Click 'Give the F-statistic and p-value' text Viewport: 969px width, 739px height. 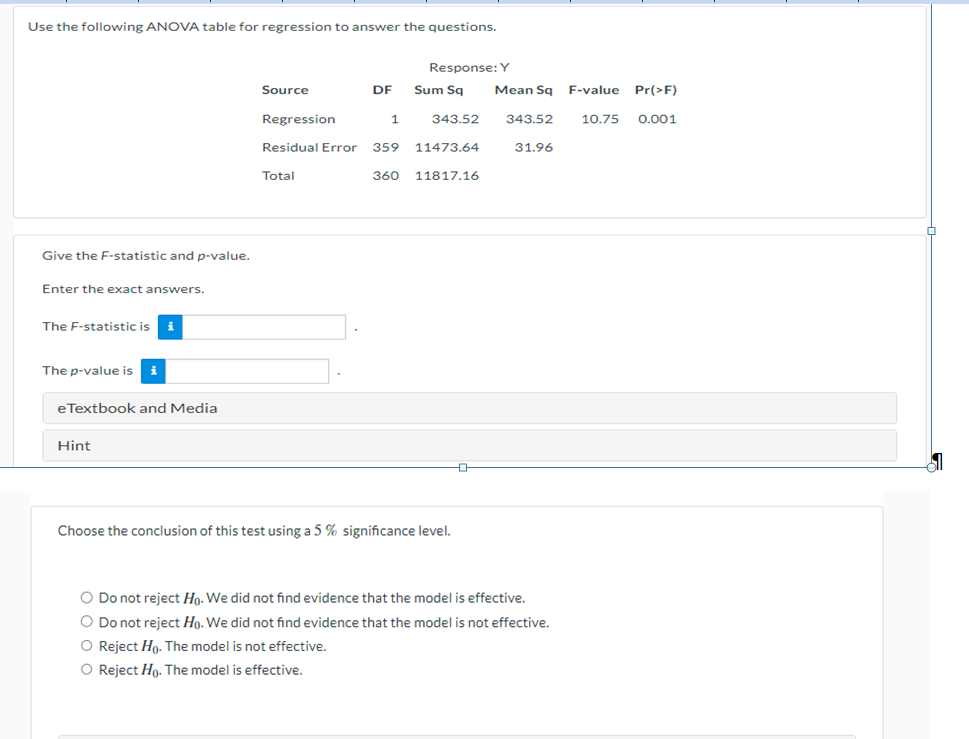click(x=146, y=256)
